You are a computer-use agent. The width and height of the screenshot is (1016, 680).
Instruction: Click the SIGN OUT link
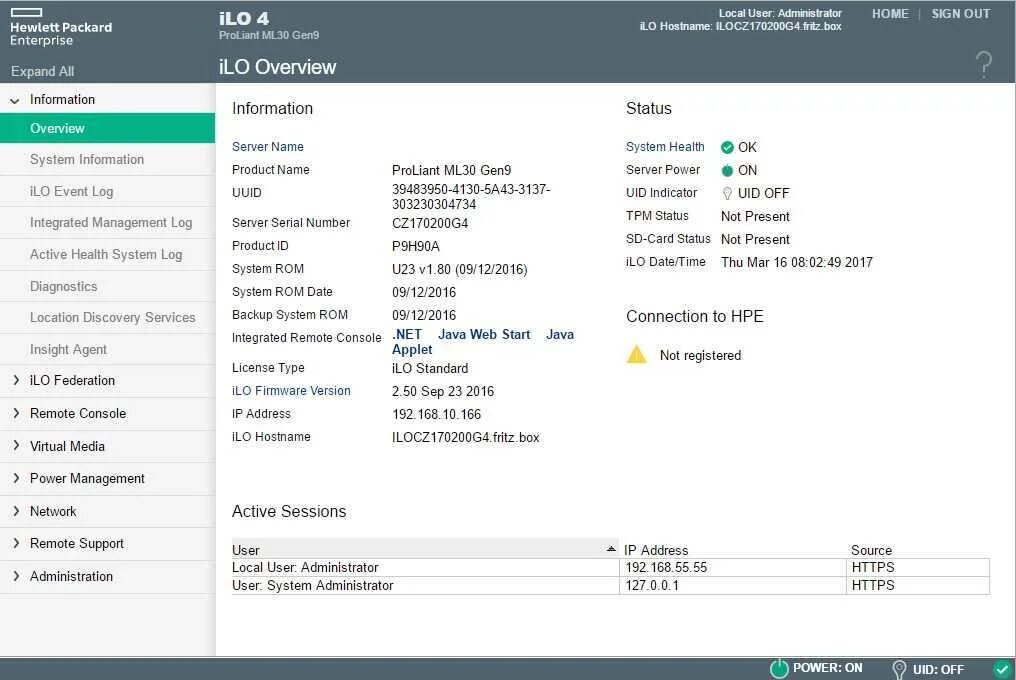click(960, 14)
